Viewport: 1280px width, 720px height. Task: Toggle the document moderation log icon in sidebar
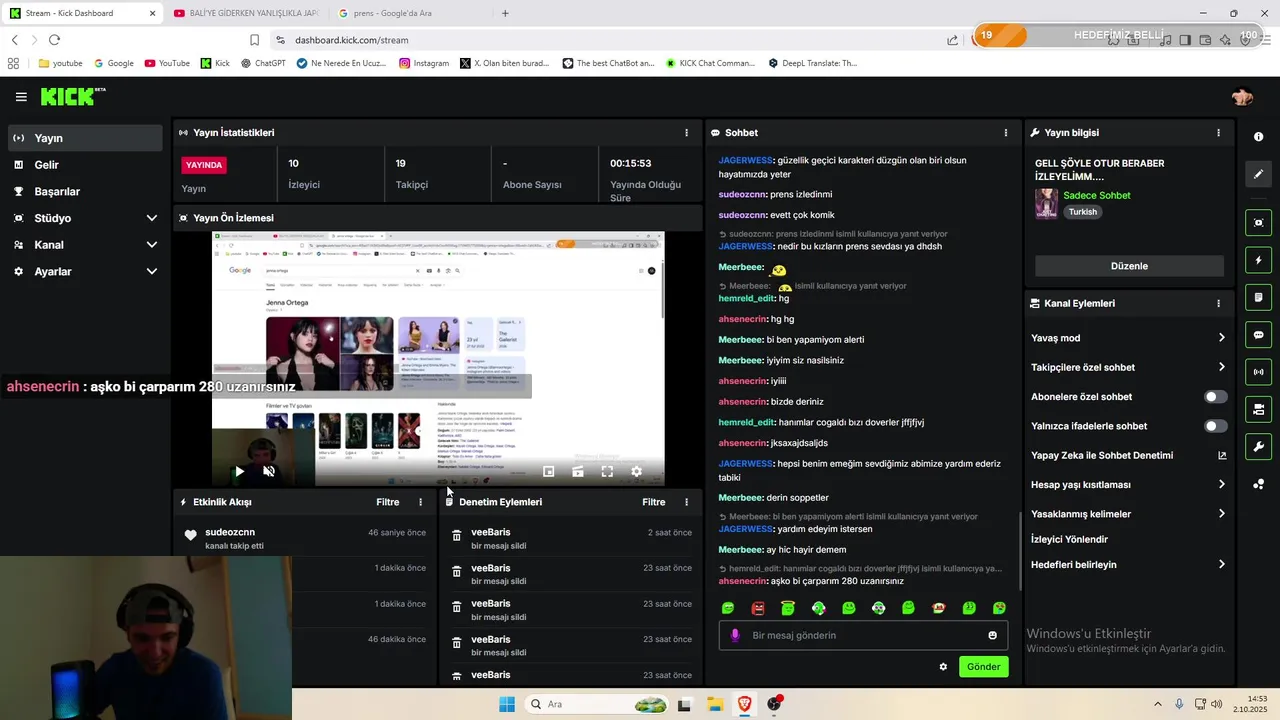(1258, 297)
